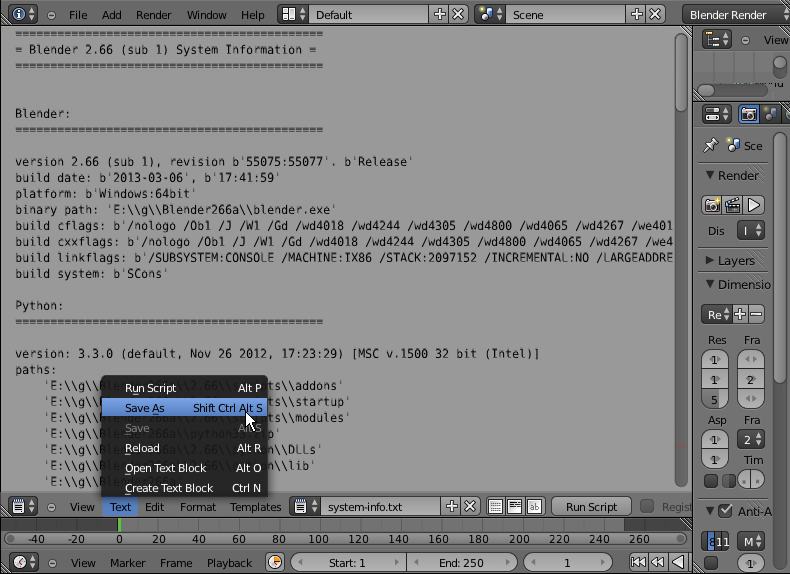Open the Info editor type selector
This screenshot has height=574, width=790.
pyautogui.click(x=23, y=14)
